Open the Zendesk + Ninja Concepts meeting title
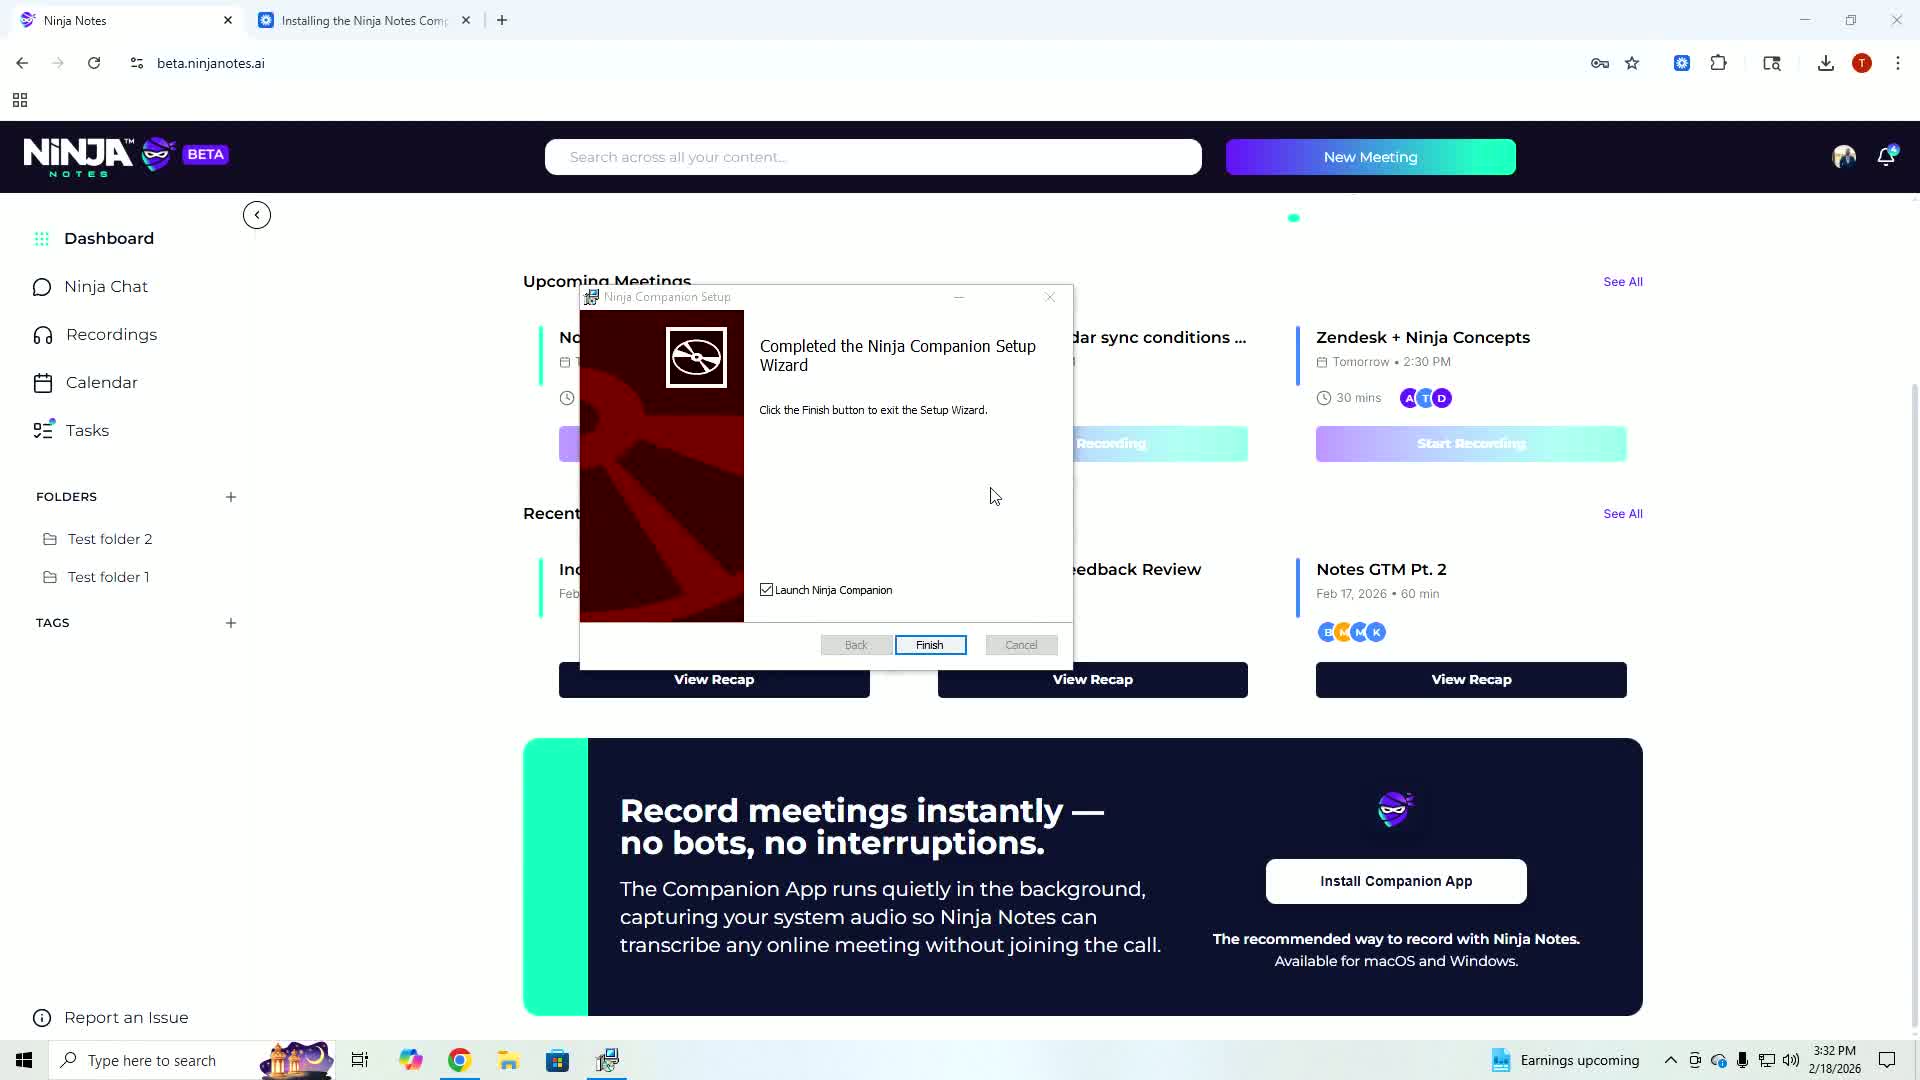This screenshot has height=1080, width=1920. tap(1423, 338)
